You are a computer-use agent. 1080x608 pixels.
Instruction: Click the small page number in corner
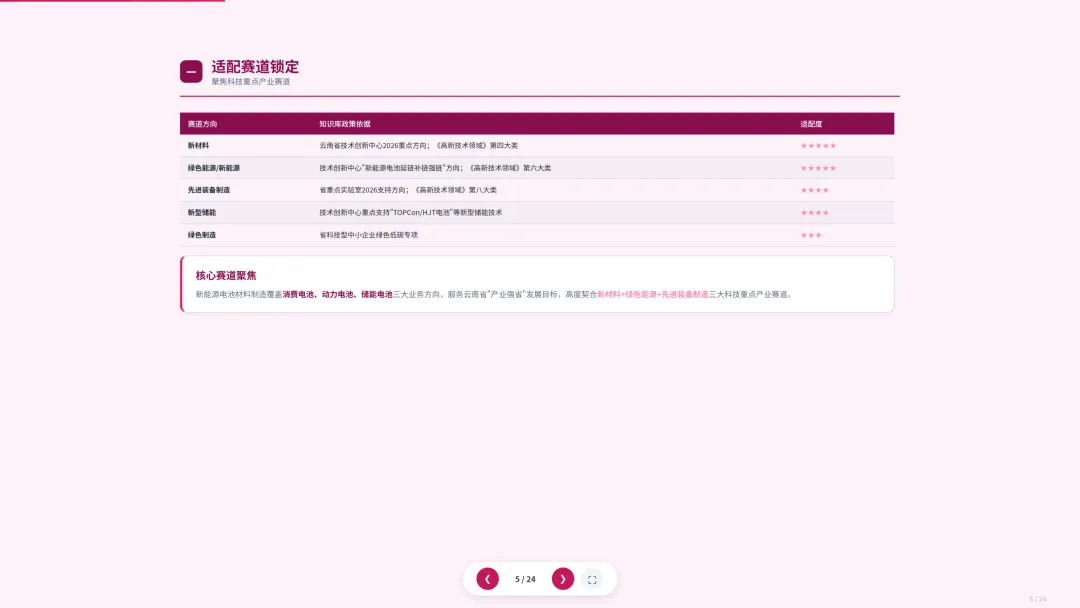pyautogui.click(x=1038, y=599)
